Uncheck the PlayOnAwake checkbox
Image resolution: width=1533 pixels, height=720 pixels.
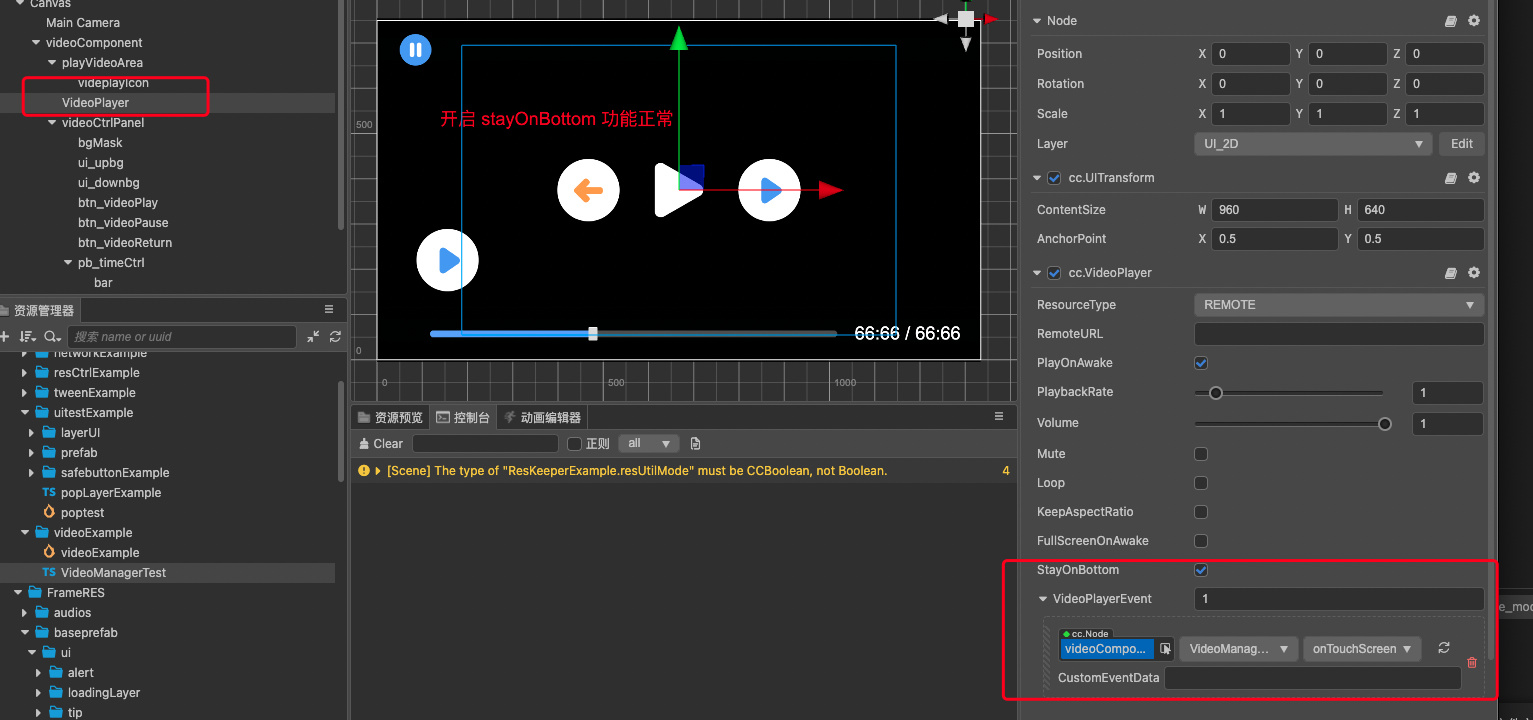[1201, 363]
